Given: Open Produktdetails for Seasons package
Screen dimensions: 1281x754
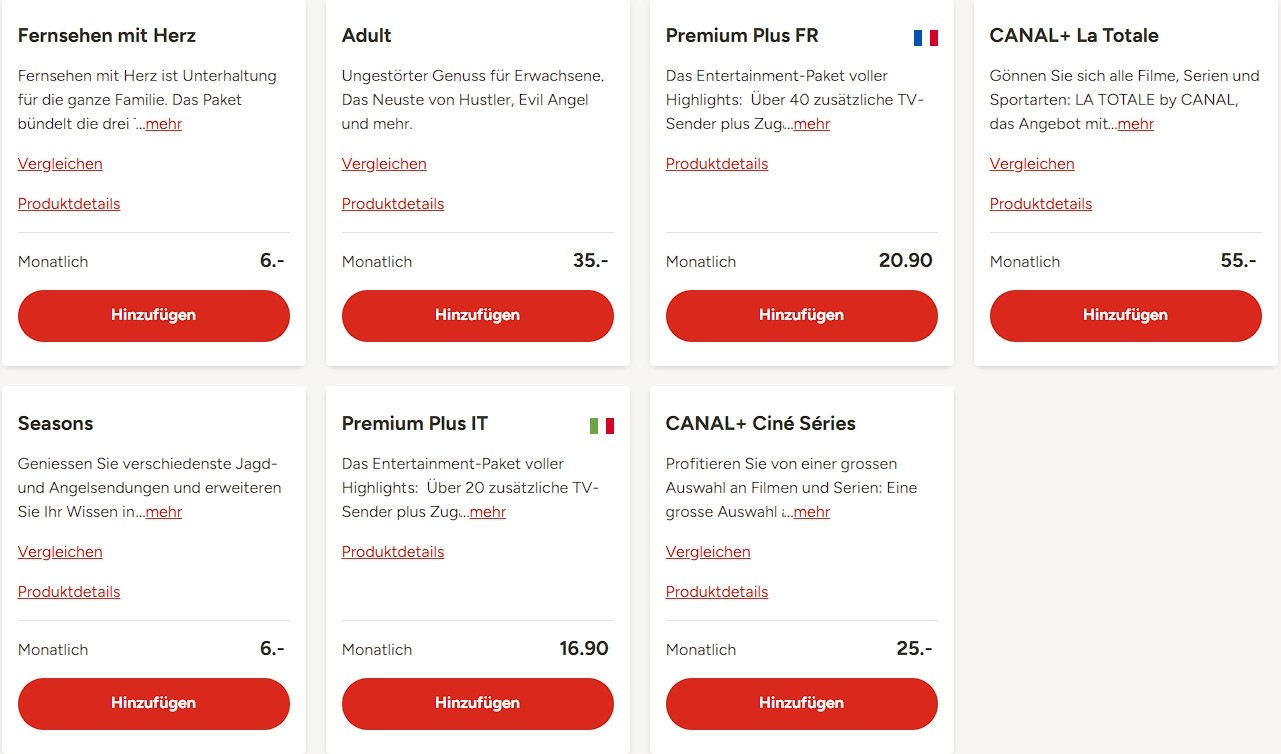Looking at the screenshot, I should [69, 592].
